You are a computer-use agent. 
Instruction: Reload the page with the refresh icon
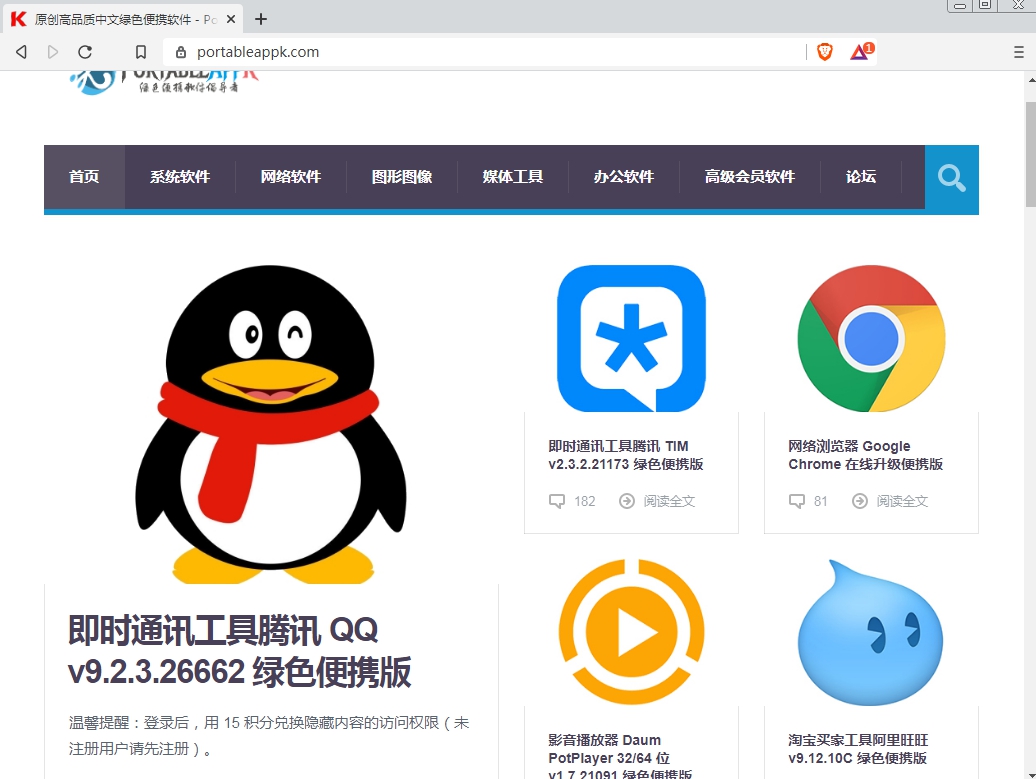coord(85,52)
